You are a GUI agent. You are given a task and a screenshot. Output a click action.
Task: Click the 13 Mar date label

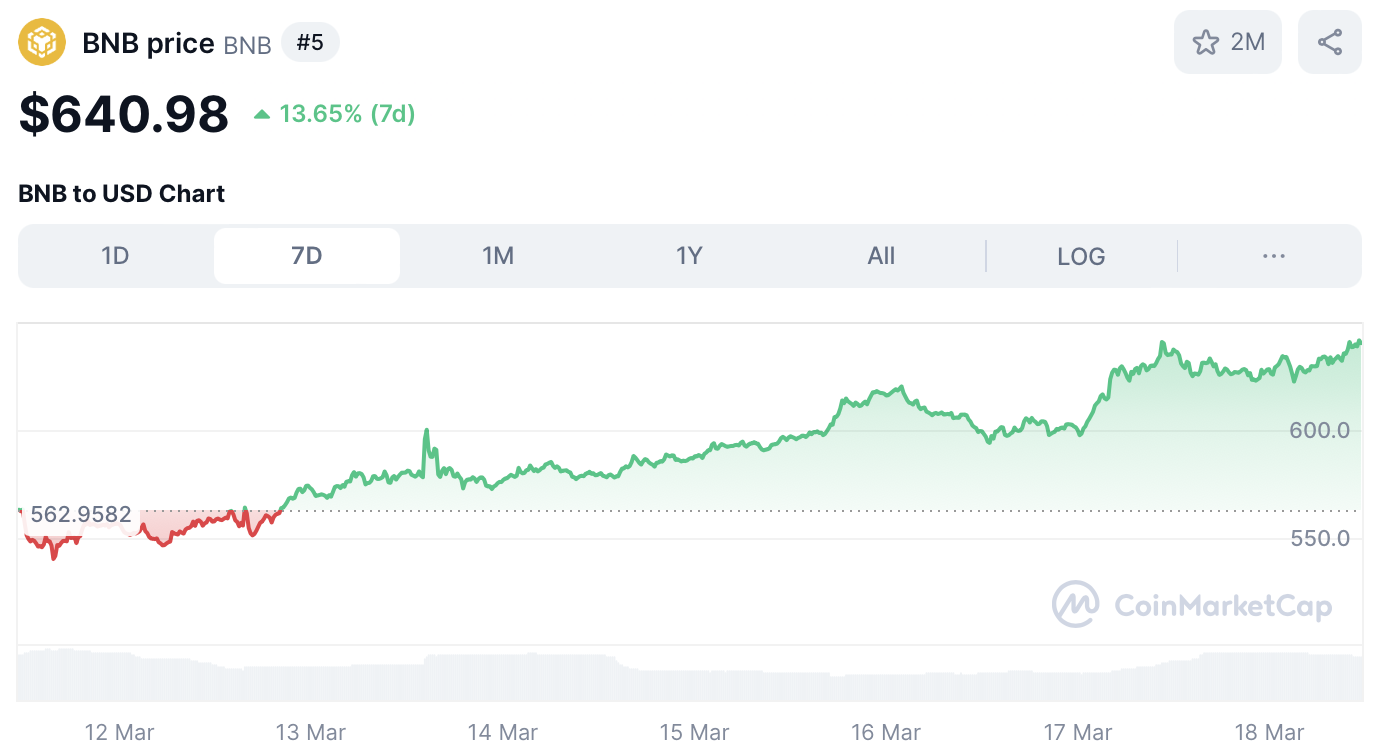311,732
